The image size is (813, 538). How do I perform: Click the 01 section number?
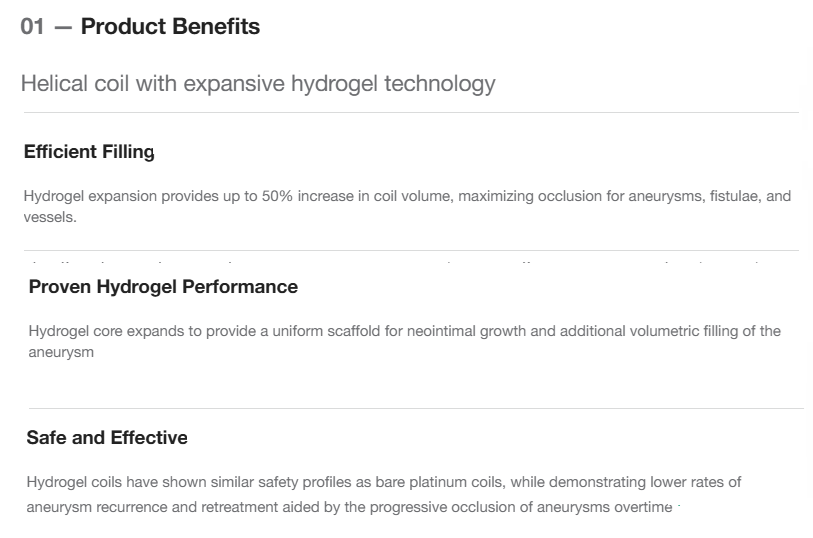pyautogui.click(x=32, y=27)
